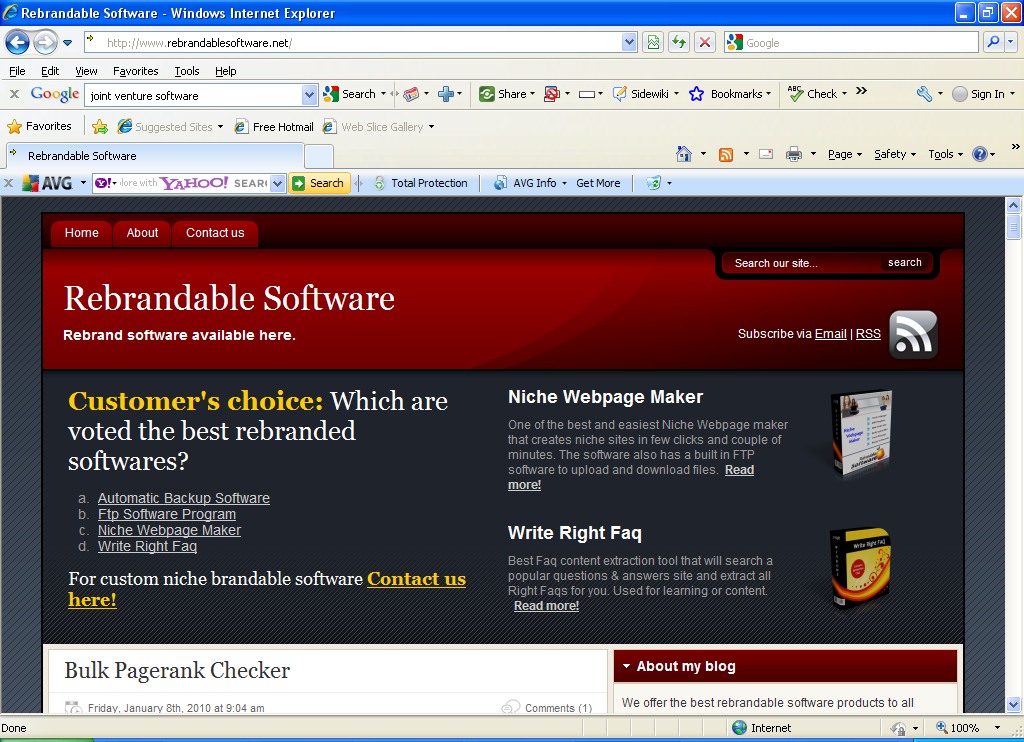This screenshot has height=742, width=1024.
Task: Click the URL address bar field
Action: tap(353, 43)
